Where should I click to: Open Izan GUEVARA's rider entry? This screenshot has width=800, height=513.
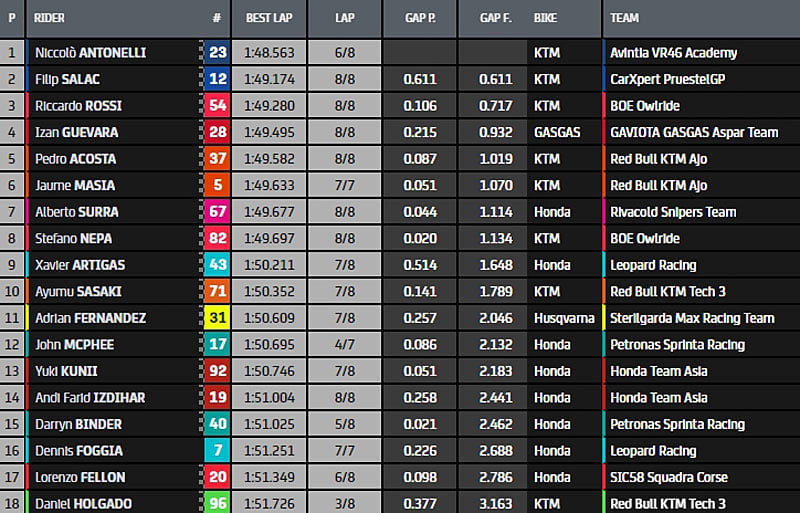tap(76, 132)
